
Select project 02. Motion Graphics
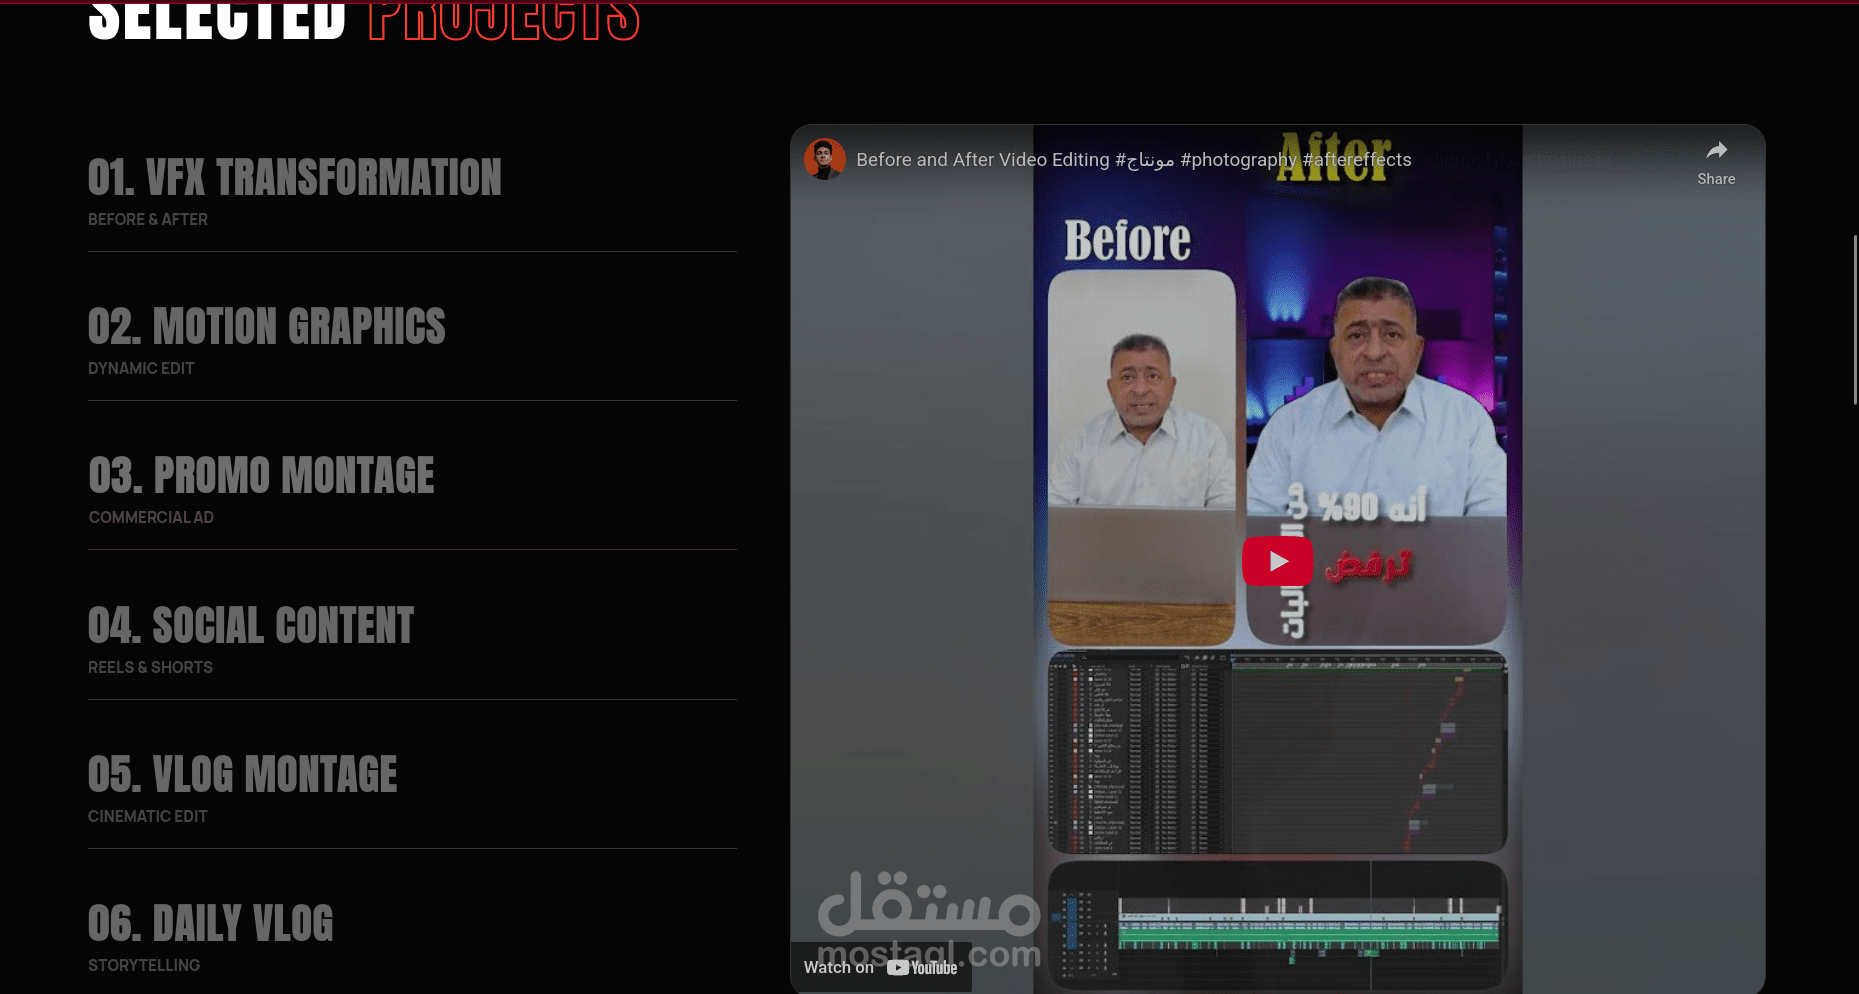click(266, 327)
